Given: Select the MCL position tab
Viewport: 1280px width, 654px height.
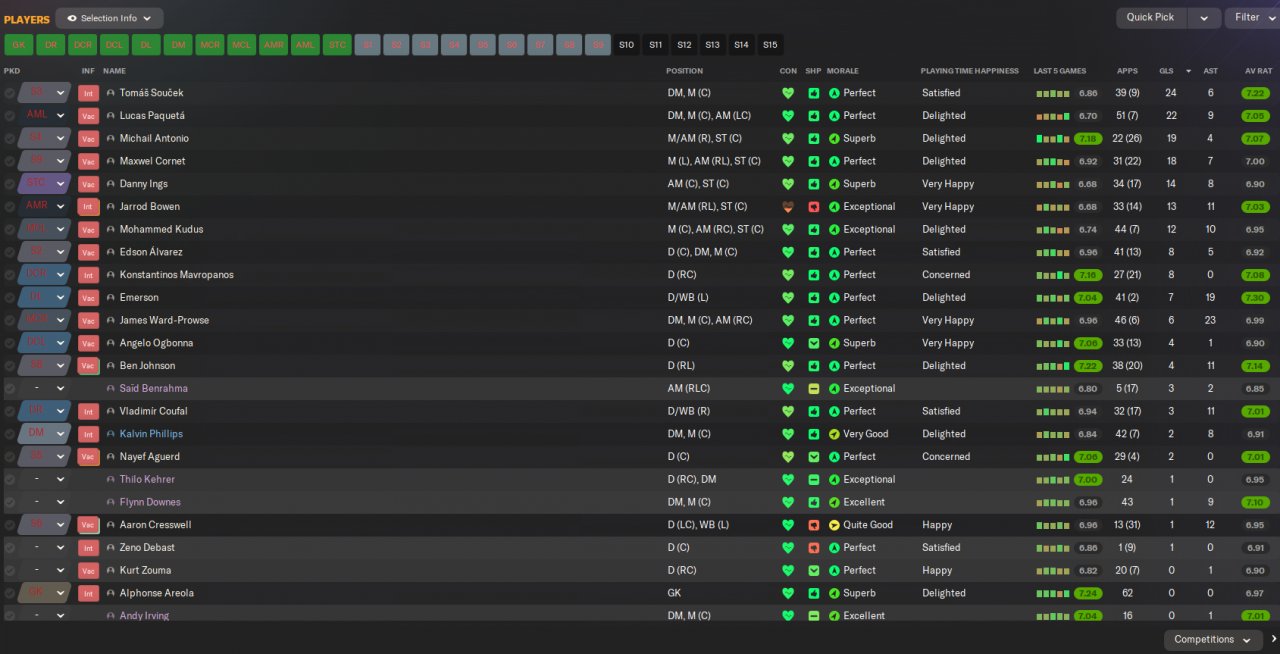Looking at the screenshot, I should click(x=241, y=45).
